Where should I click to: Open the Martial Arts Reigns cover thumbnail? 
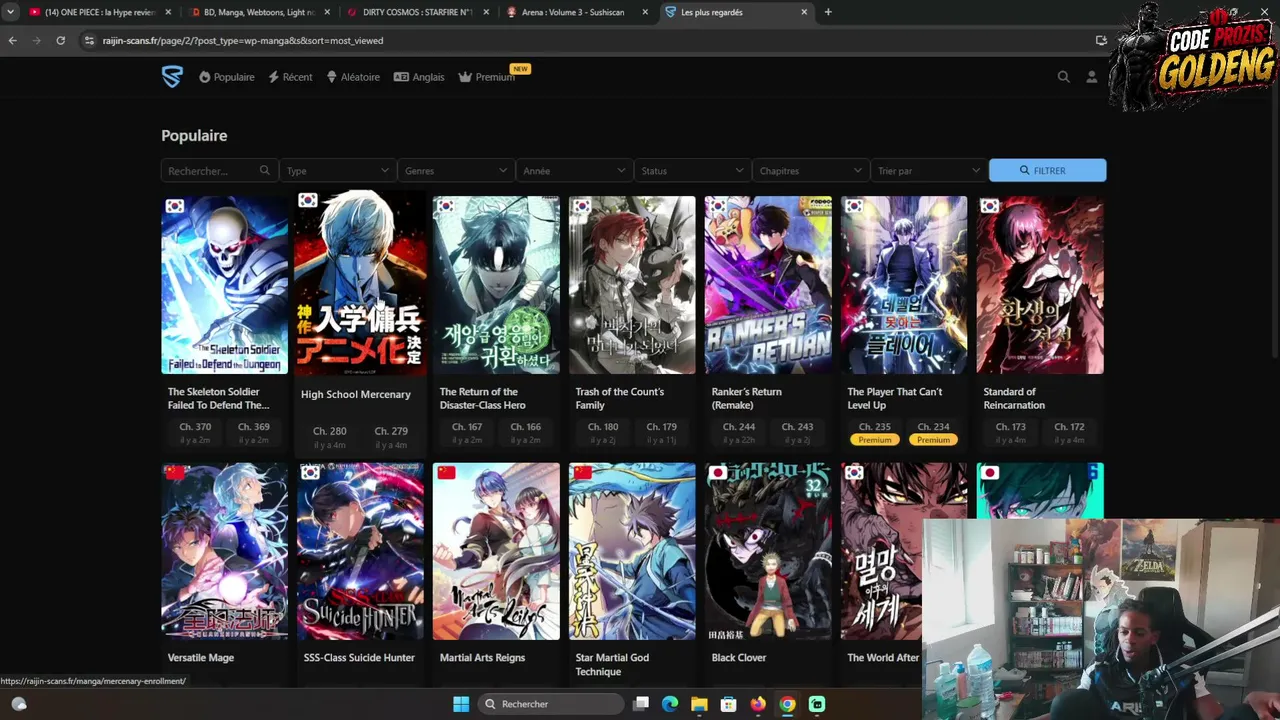click(x=496, y=551)
